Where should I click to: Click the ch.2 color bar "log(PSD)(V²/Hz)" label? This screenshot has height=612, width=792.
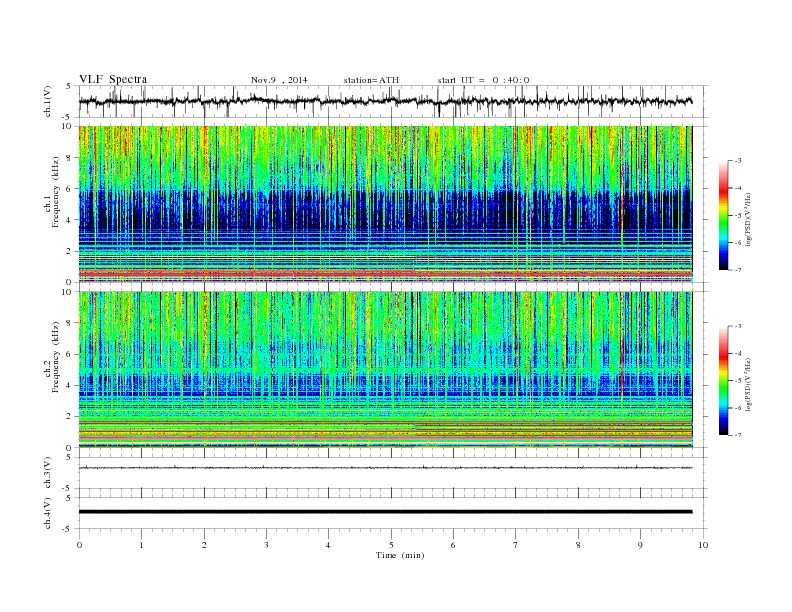coord(748,384)
